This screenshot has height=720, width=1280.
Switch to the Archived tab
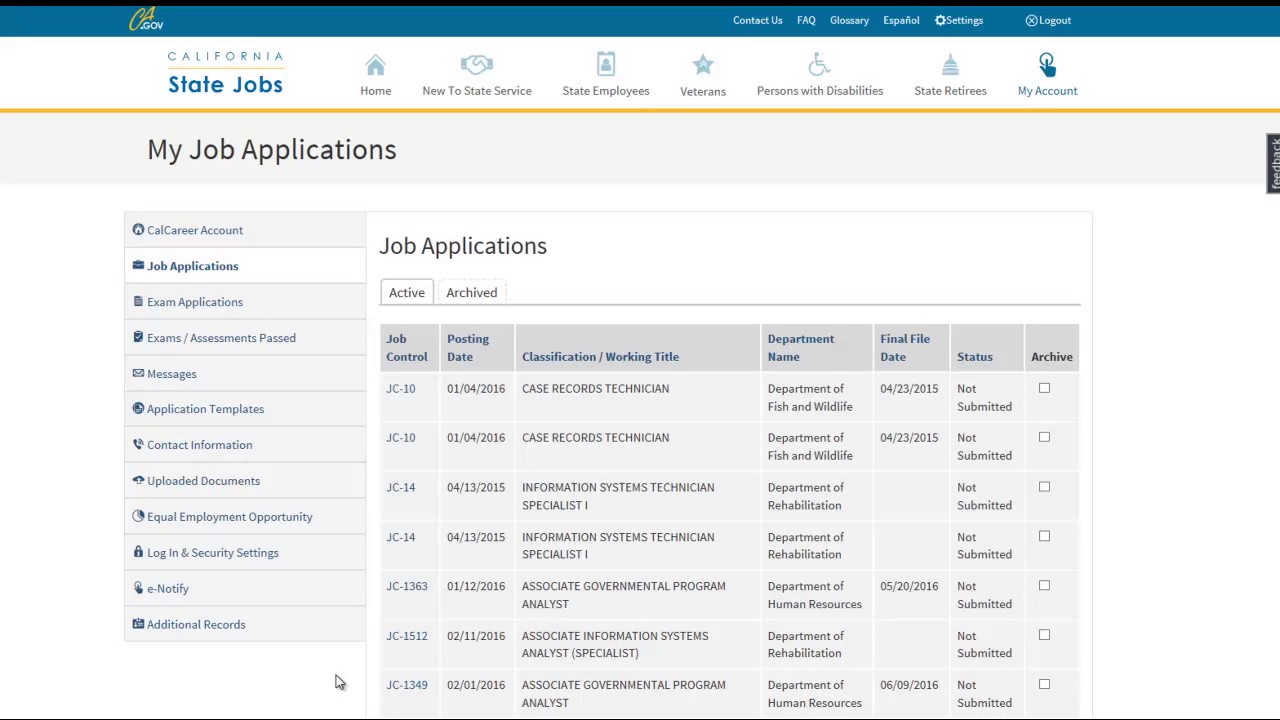[471, 292]
